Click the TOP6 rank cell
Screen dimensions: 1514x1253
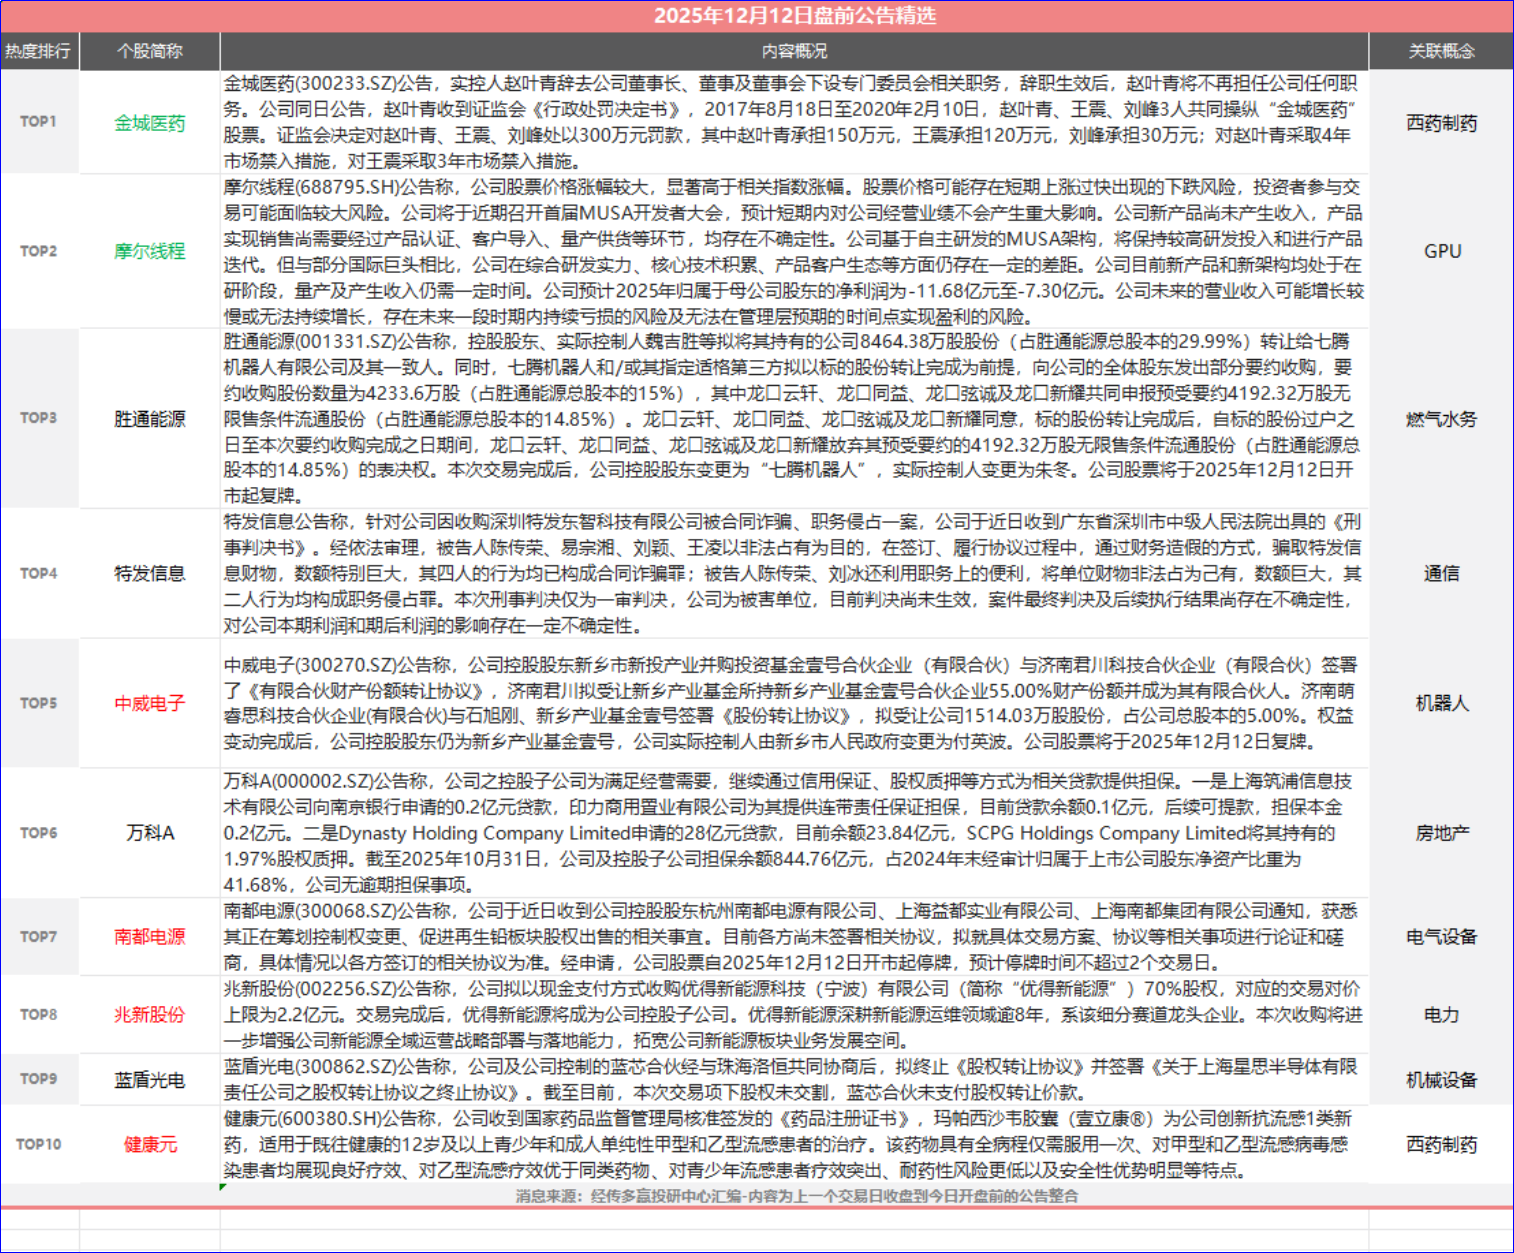(x=39, y=833)
